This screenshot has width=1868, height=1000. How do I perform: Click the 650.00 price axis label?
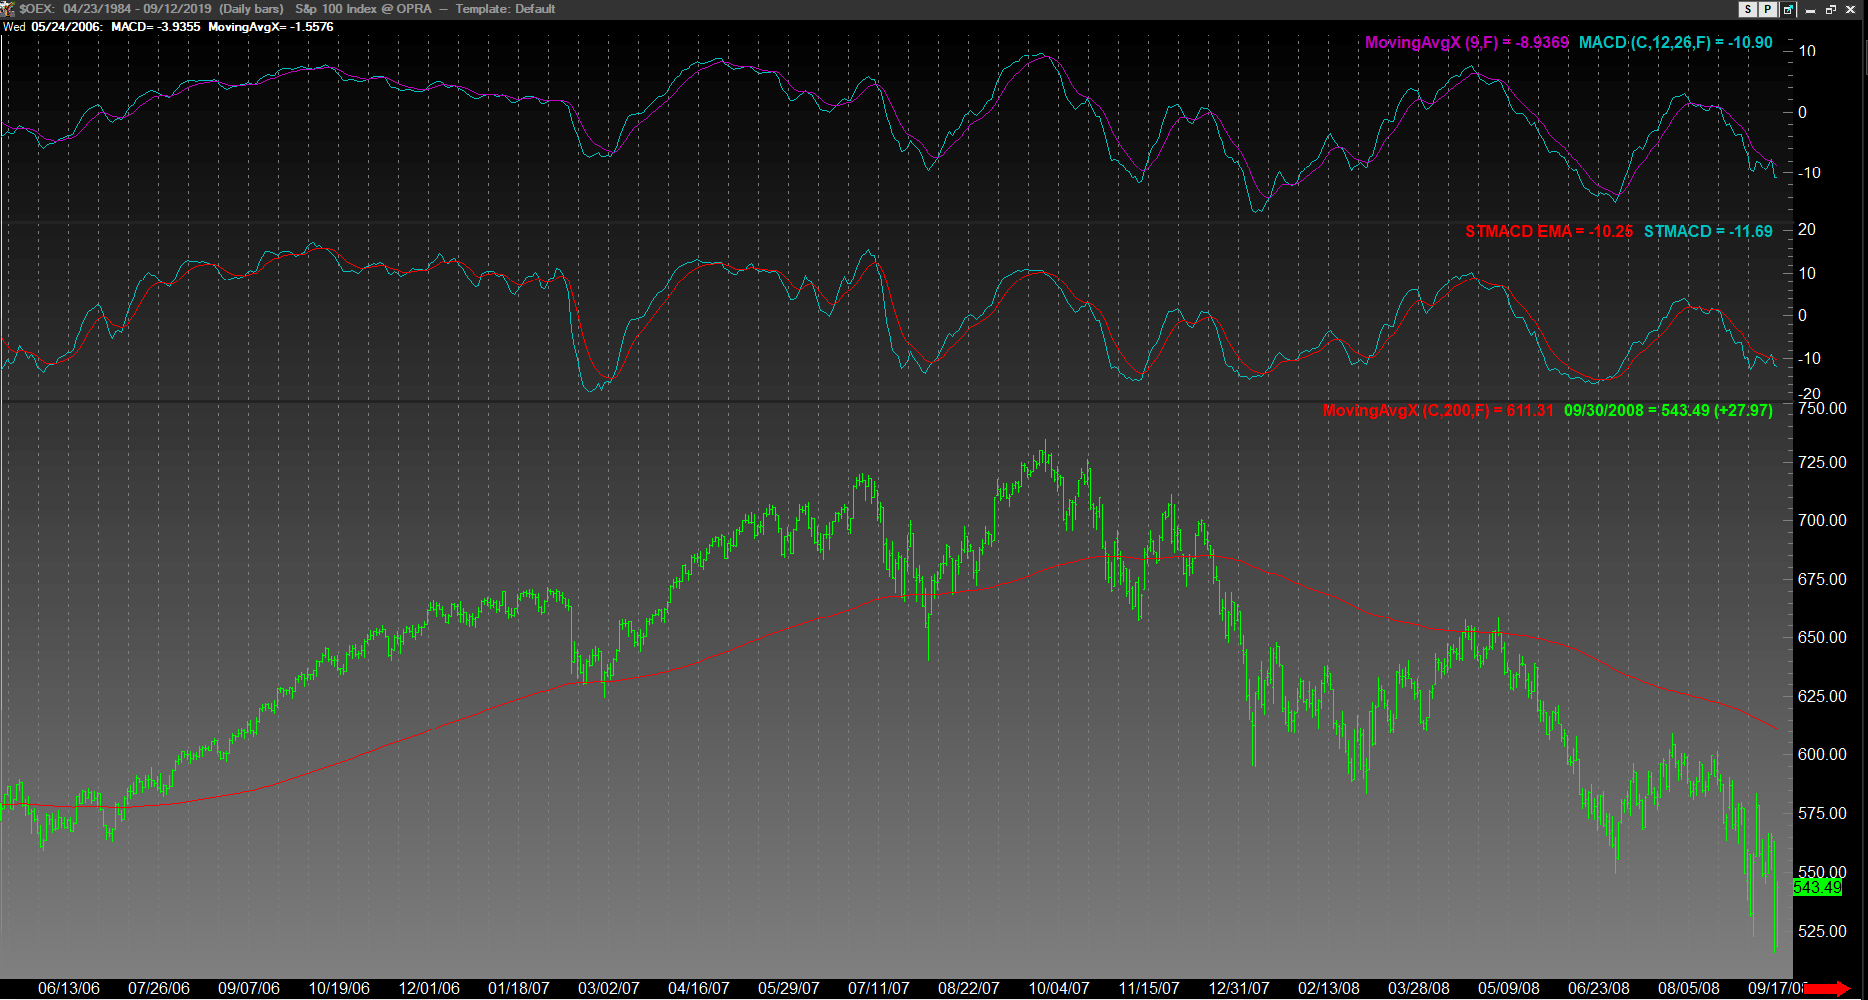coord(1822,637)
